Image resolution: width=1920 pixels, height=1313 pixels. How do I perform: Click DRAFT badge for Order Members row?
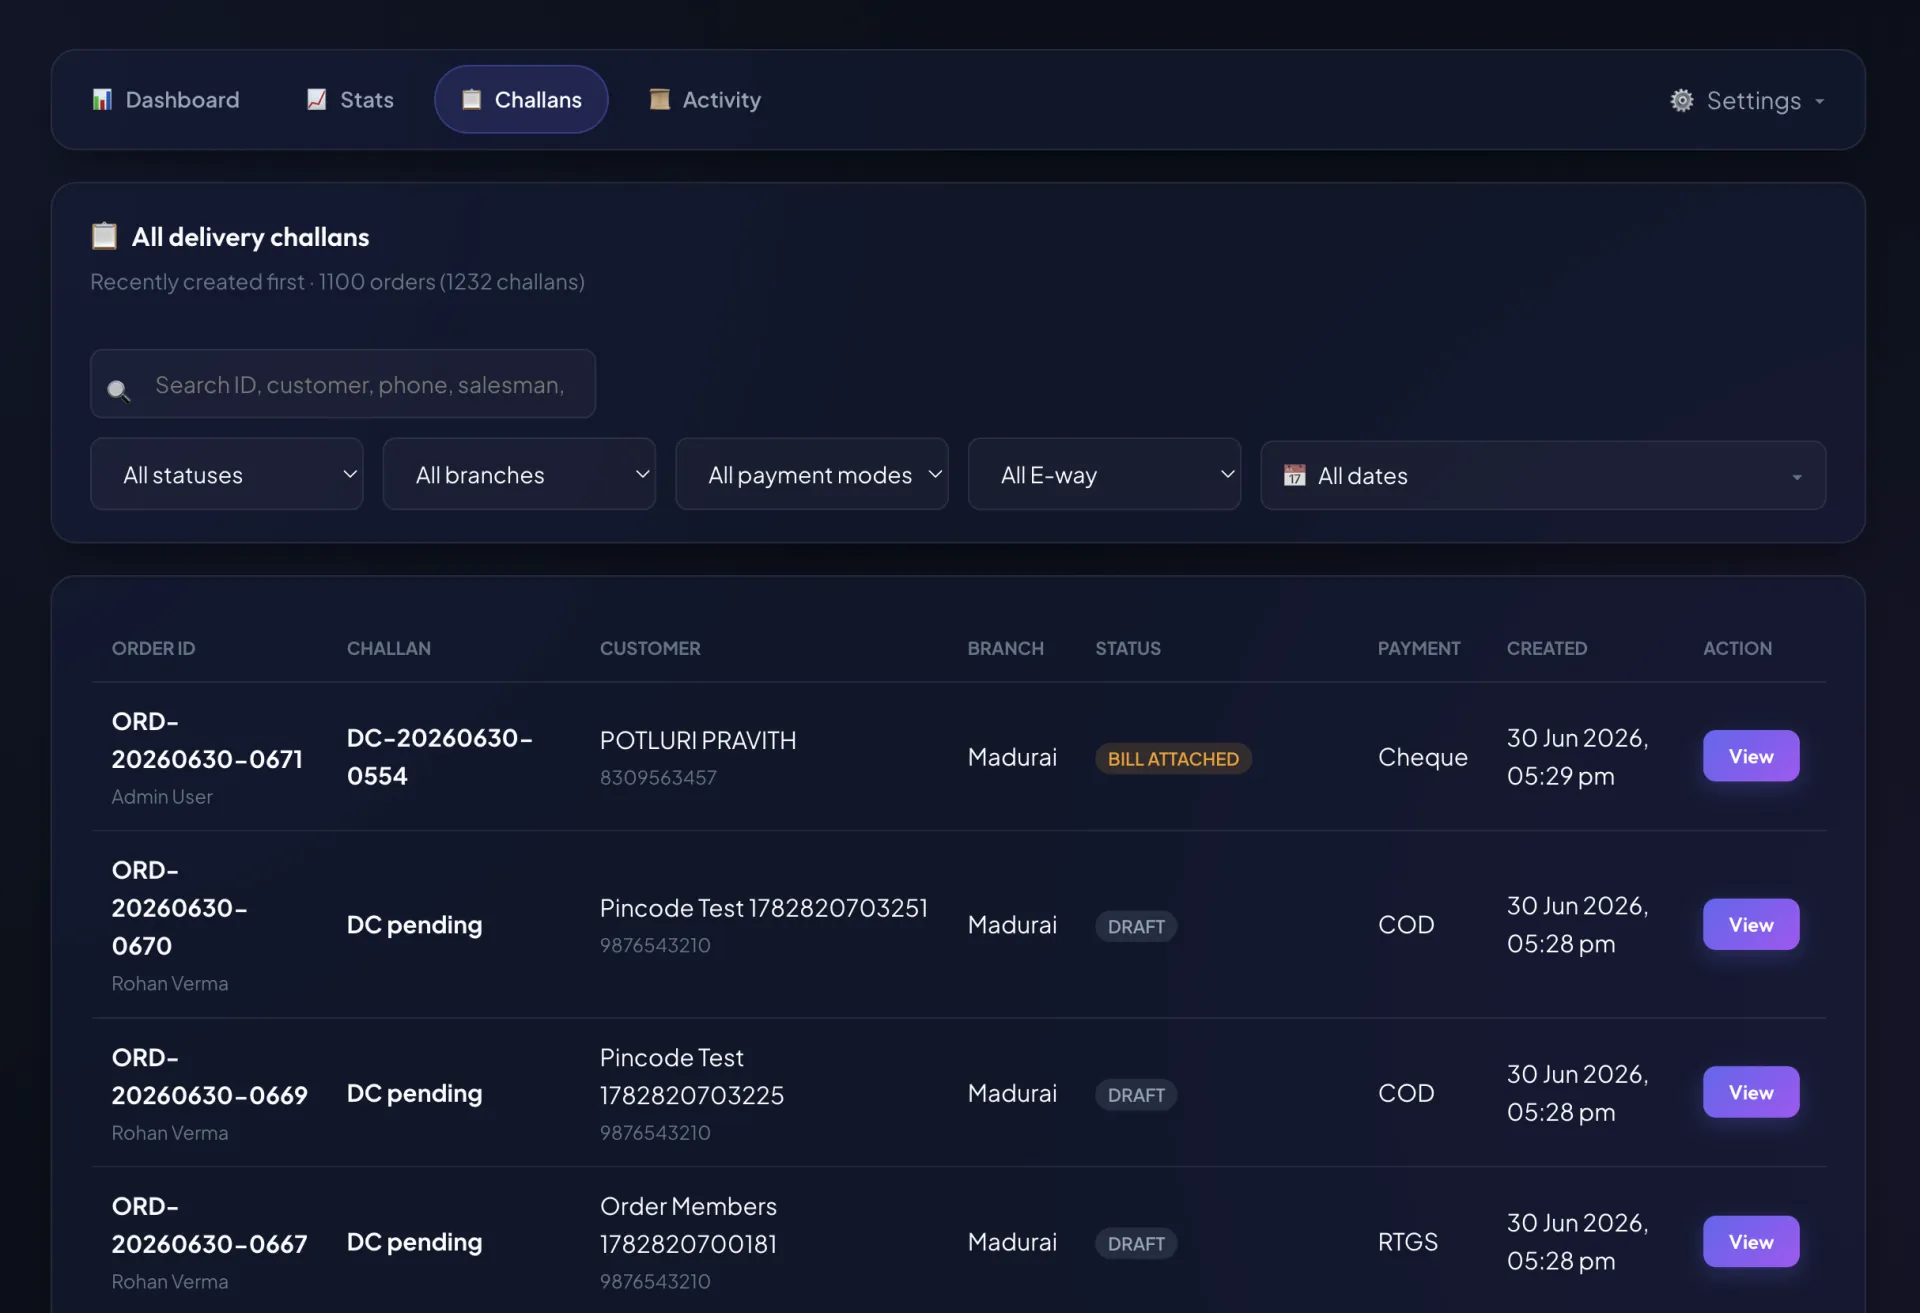point(1136,1243)
